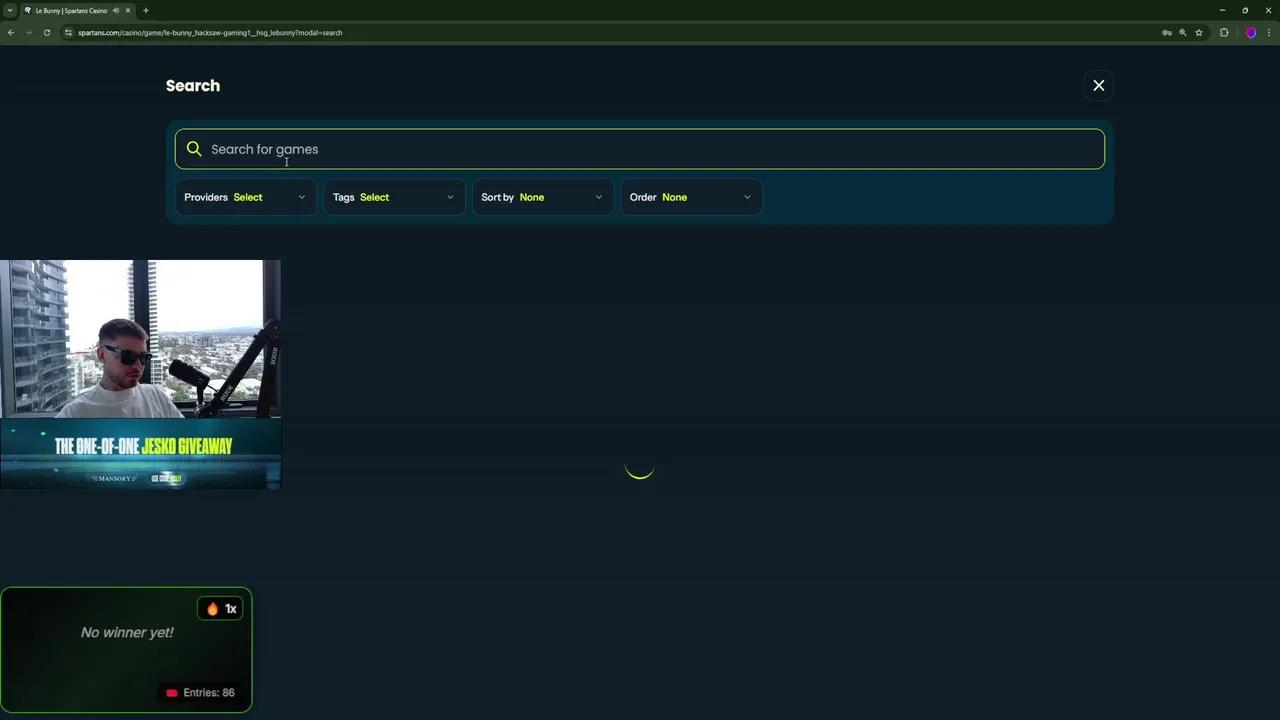Close the Search modal with the X button

(1098, 86)
